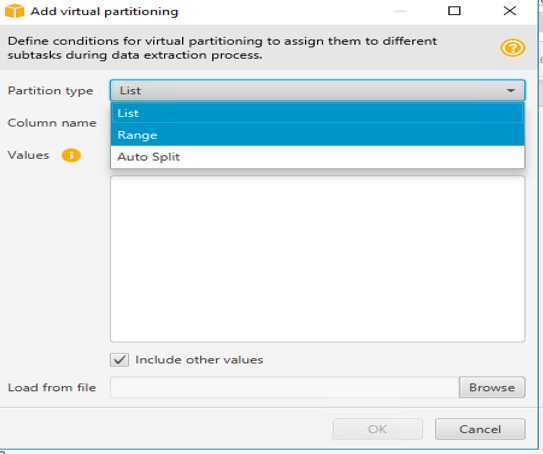This screenshot has width=543, height=454.
Task: Click the greyed-out OK button
Action: [x=377, y=429]
